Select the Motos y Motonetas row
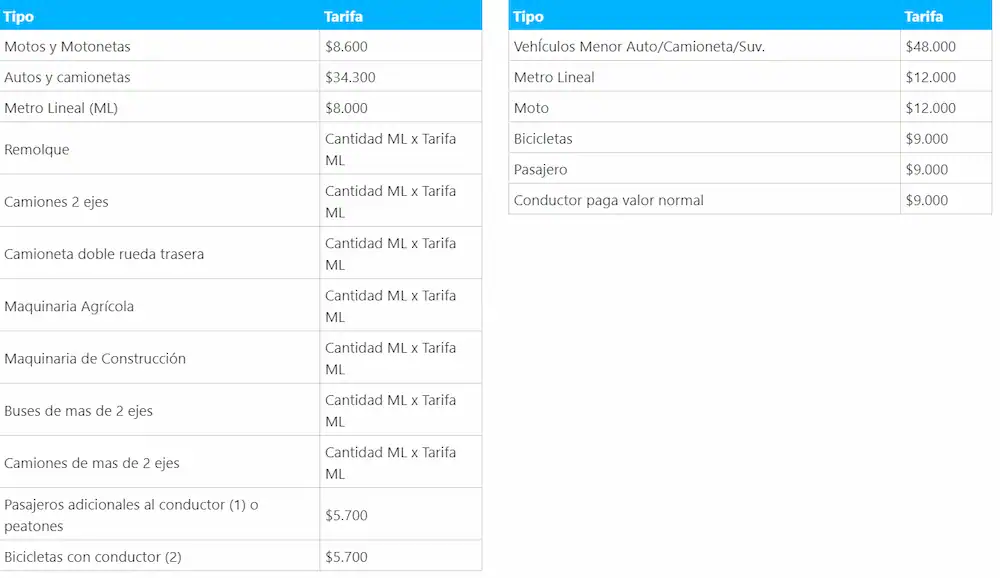This screenshot has width=1000, height=578. (x=241, y=46)
